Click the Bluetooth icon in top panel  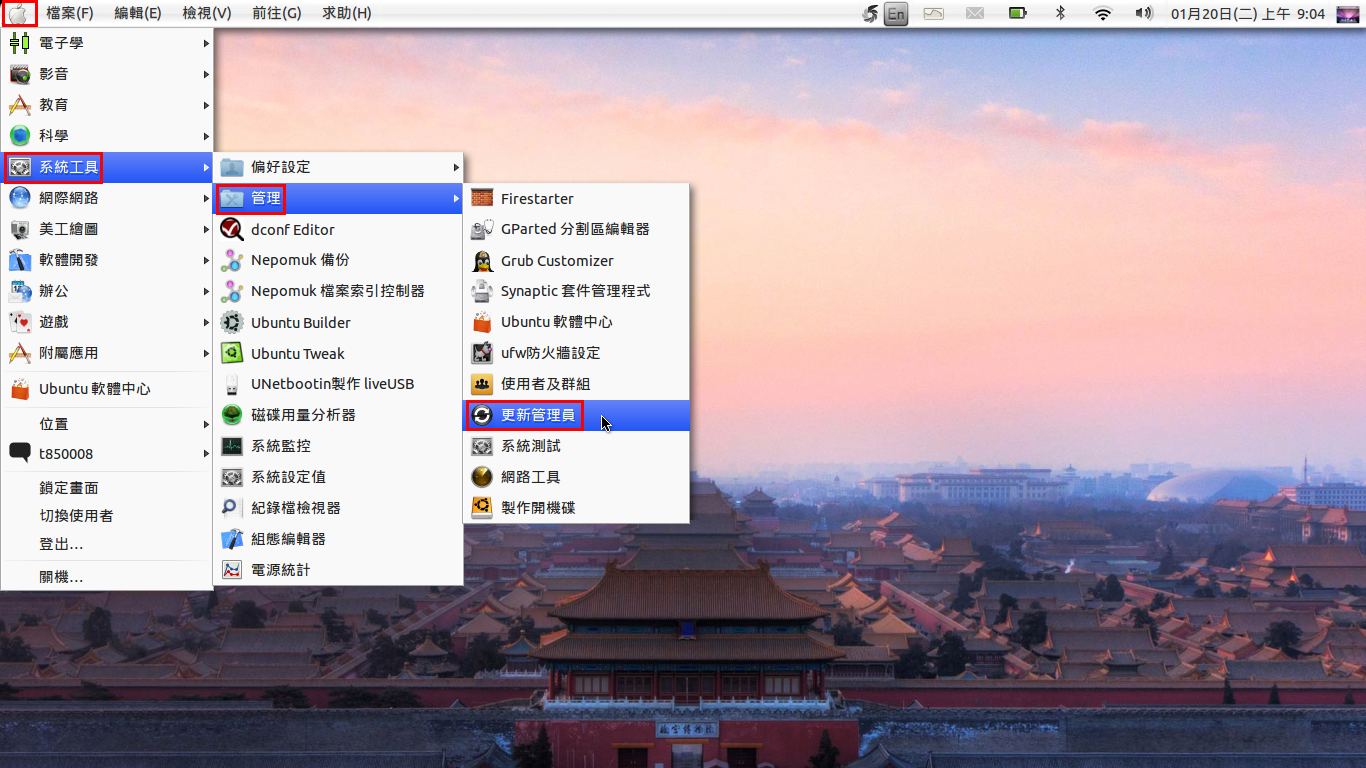point(1061,14)
